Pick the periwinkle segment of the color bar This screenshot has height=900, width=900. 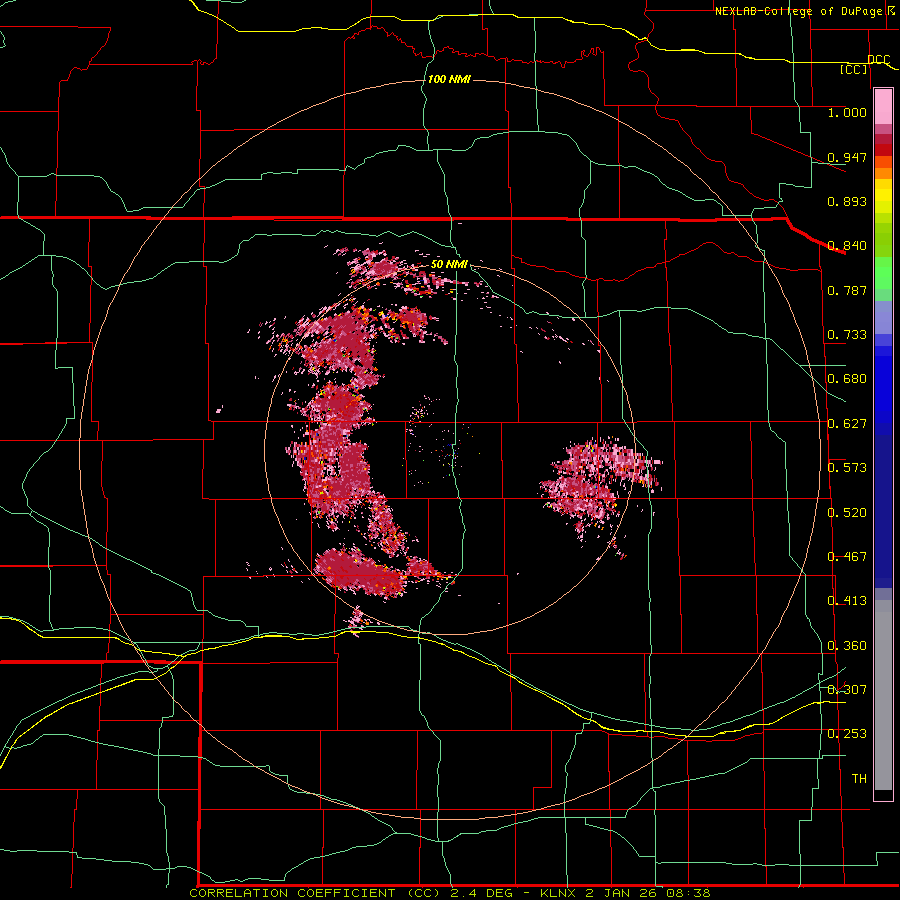point(883,317)
